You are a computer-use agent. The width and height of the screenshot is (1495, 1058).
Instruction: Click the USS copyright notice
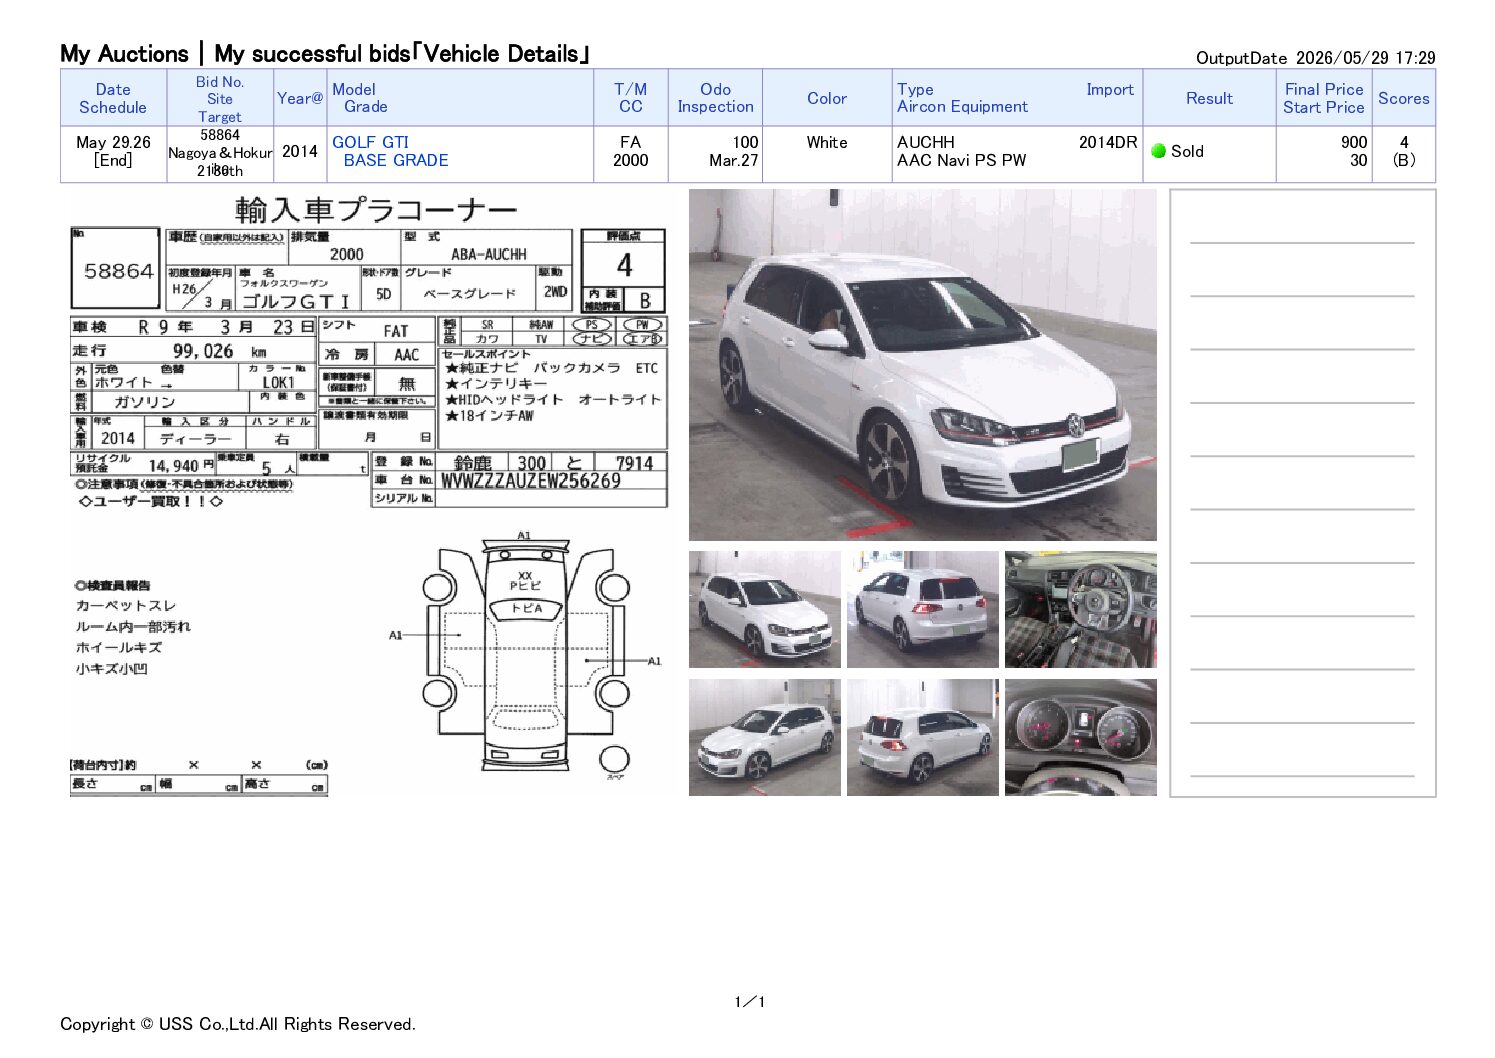tap(238, 1024)
